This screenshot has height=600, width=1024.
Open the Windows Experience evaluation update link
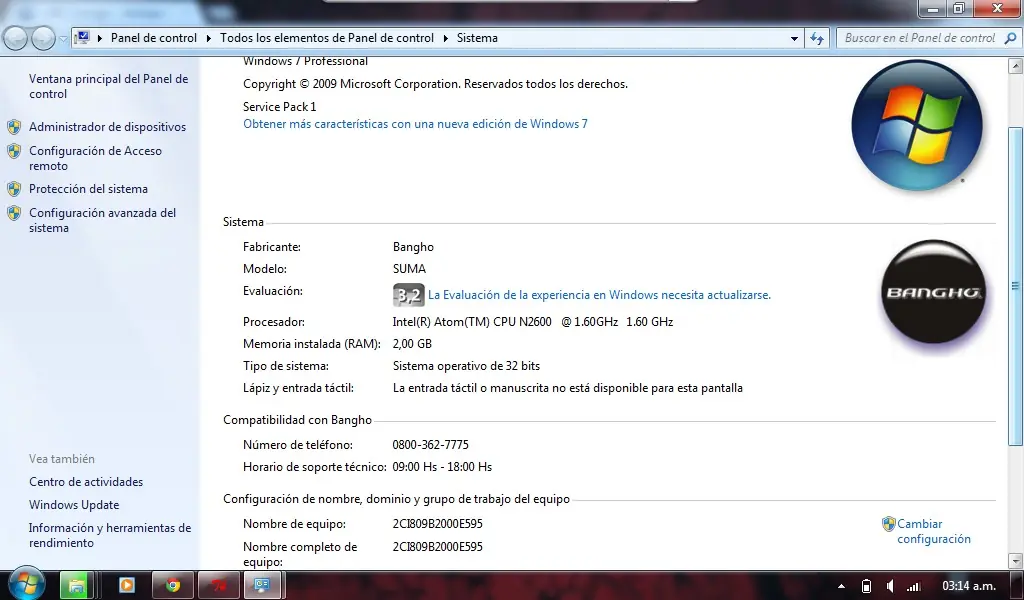pos(599,295)
